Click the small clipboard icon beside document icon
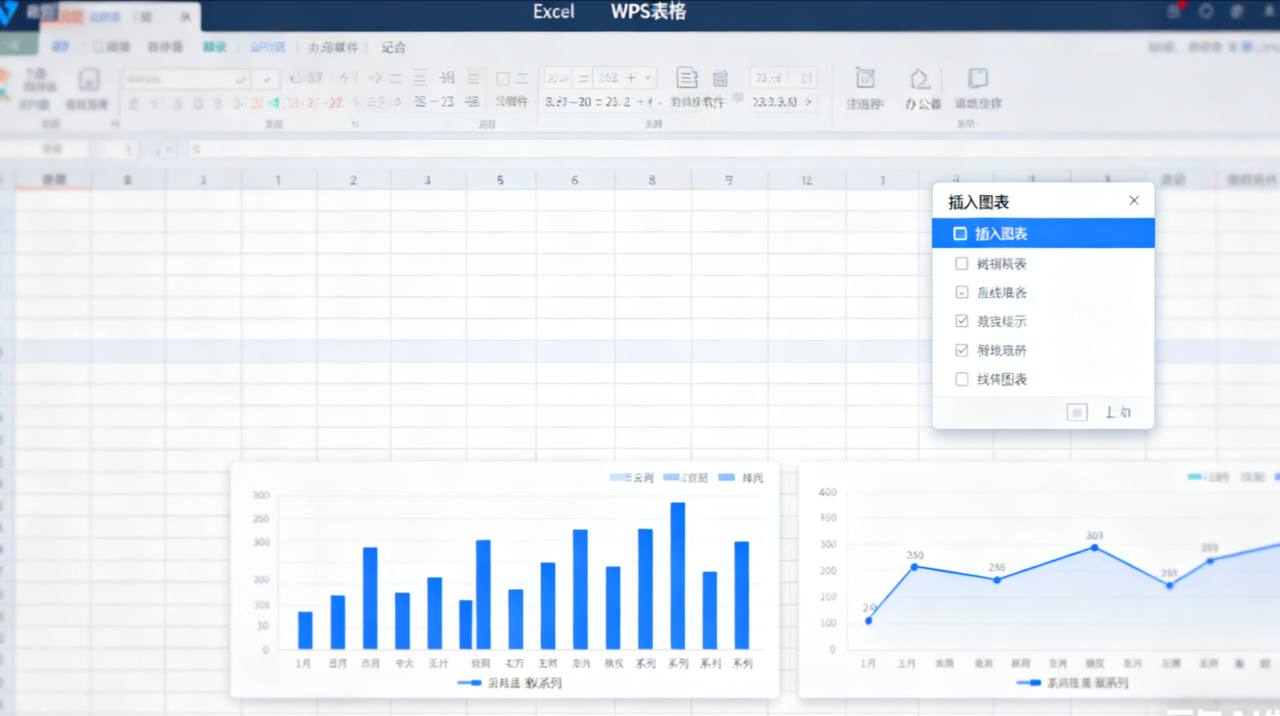The image size is (1280, 716). pyautogui.click(x=720, y=79)
